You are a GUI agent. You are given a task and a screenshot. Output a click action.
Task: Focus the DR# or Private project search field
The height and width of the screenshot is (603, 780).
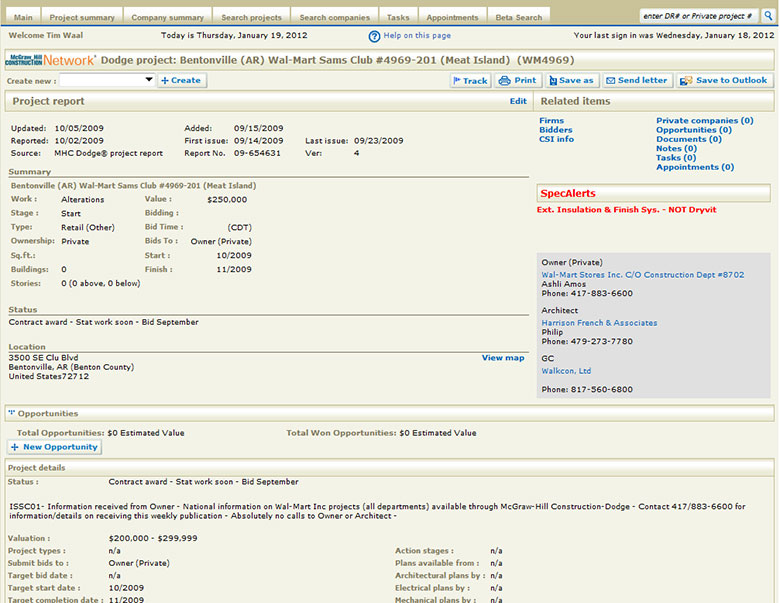698,16
